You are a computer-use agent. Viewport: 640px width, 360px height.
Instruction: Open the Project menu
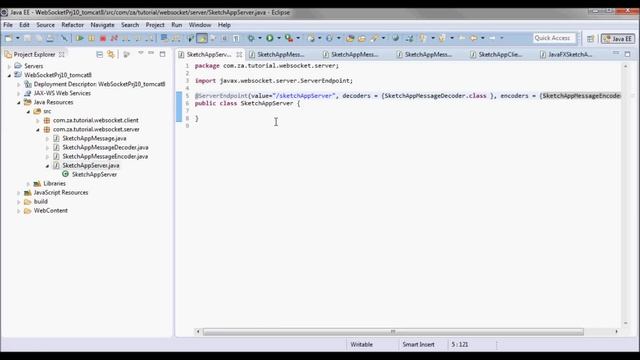(x=155, y=25)
